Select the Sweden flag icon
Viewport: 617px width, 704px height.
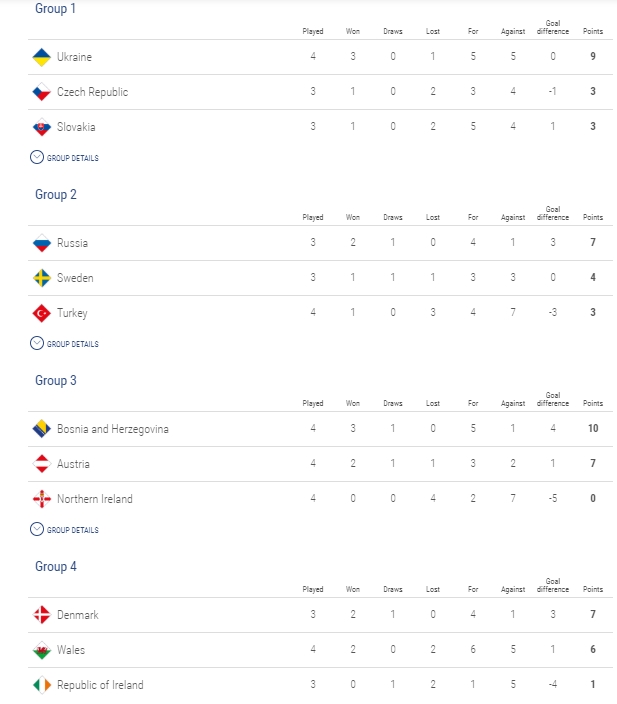point(42,278)
